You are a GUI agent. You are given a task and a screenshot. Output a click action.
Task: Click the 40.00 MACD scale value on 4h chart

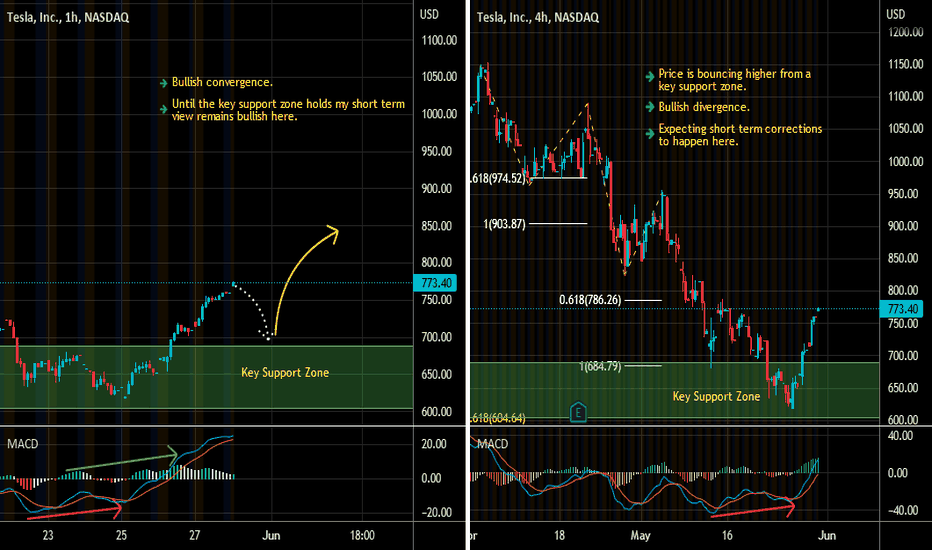900,436
